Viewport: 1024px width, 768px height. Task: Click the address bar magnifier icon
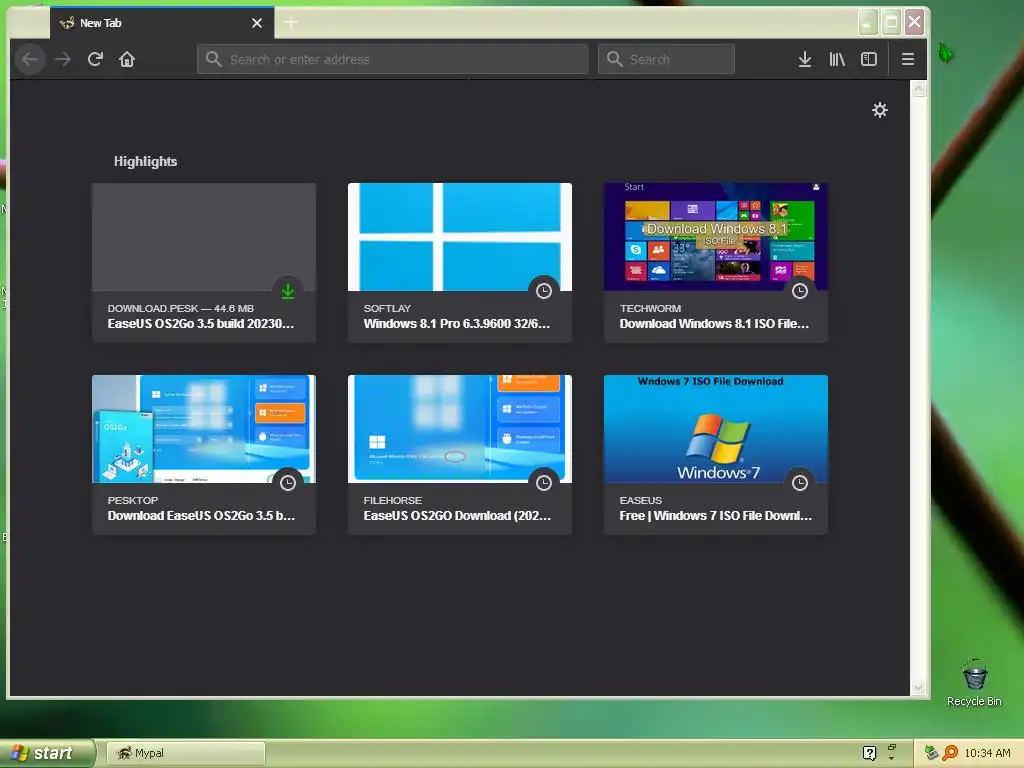(213, 59)
